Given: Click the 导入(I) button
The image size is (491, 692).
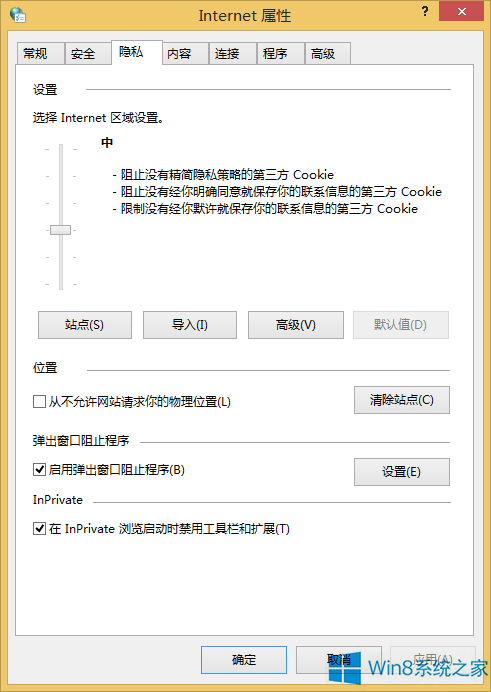Looking at the screenshot, I should pyautogui.click(x=190, y=325).
